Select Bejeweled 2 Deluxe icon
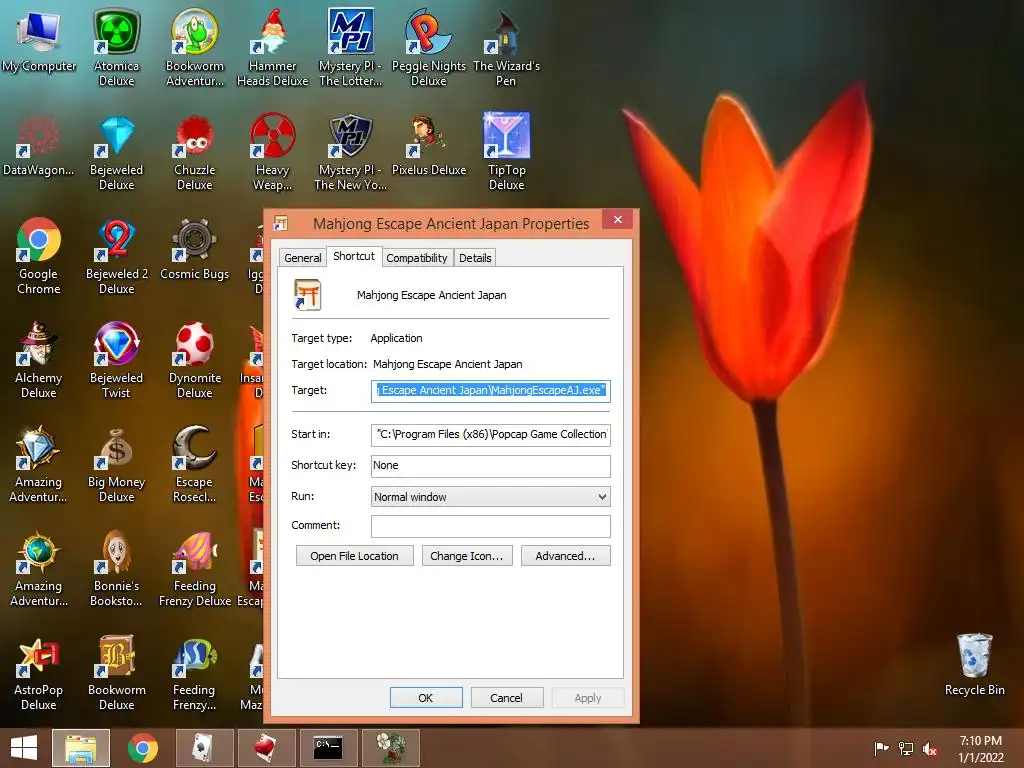1024x768 pixels. coord(116,256)
